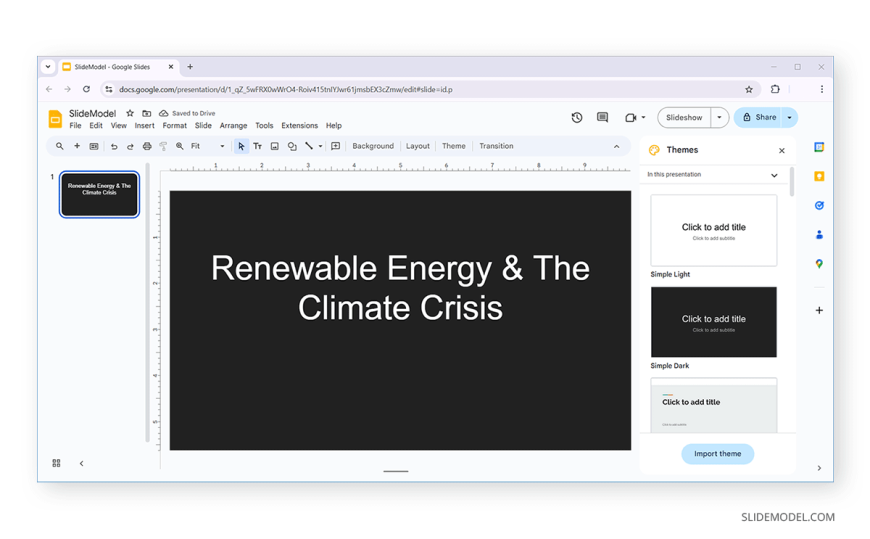The image size is (870, 539).
Task: Bookmark this page with star icon
Action: (748, 89)
